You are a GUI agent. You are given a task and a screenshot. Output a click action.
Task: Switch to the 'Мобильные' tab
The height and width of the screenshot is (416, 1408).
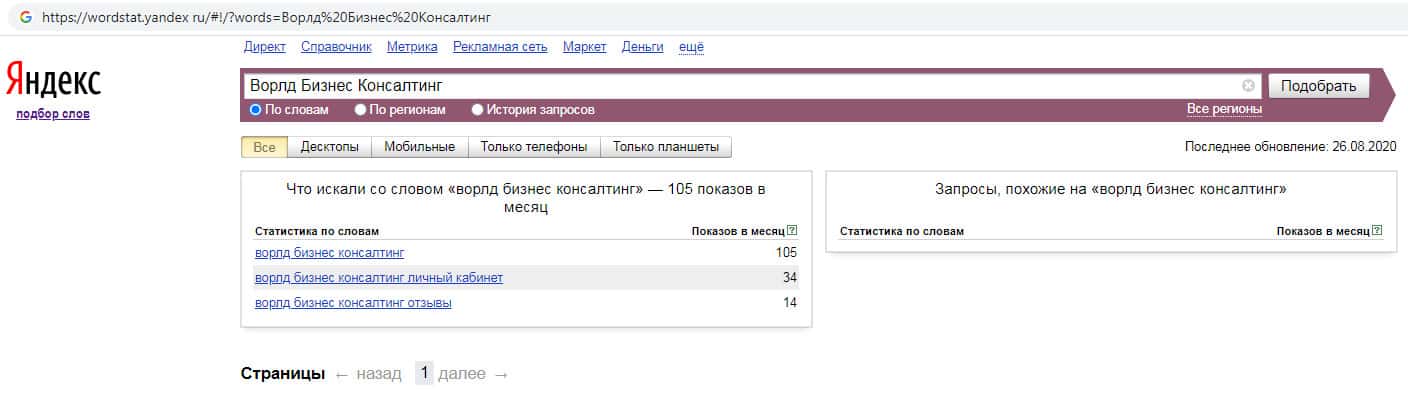coord(420,147)
